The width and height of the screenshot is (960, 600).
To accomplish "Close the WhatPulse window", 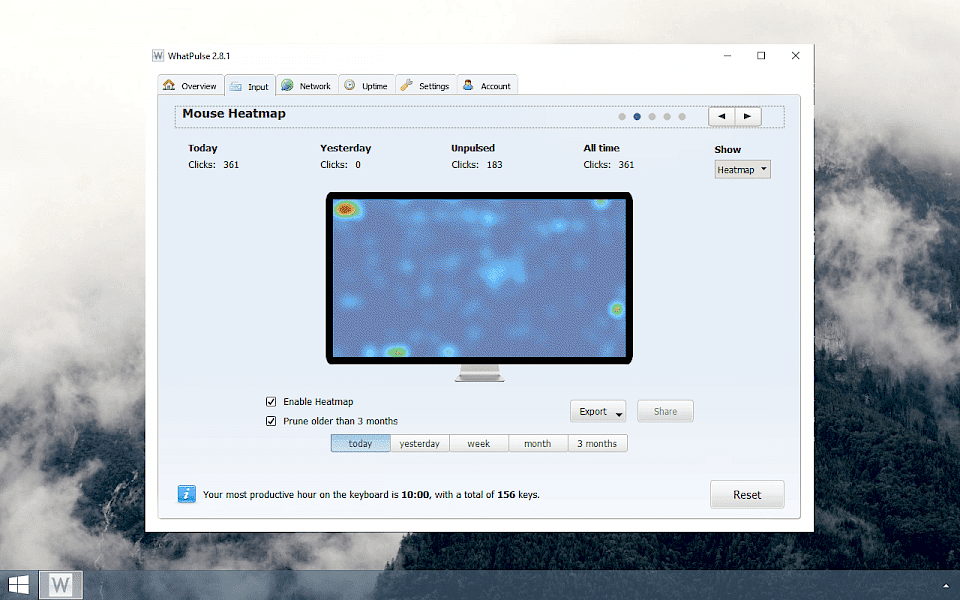I will pyautogui.click(x=795, y=56).
